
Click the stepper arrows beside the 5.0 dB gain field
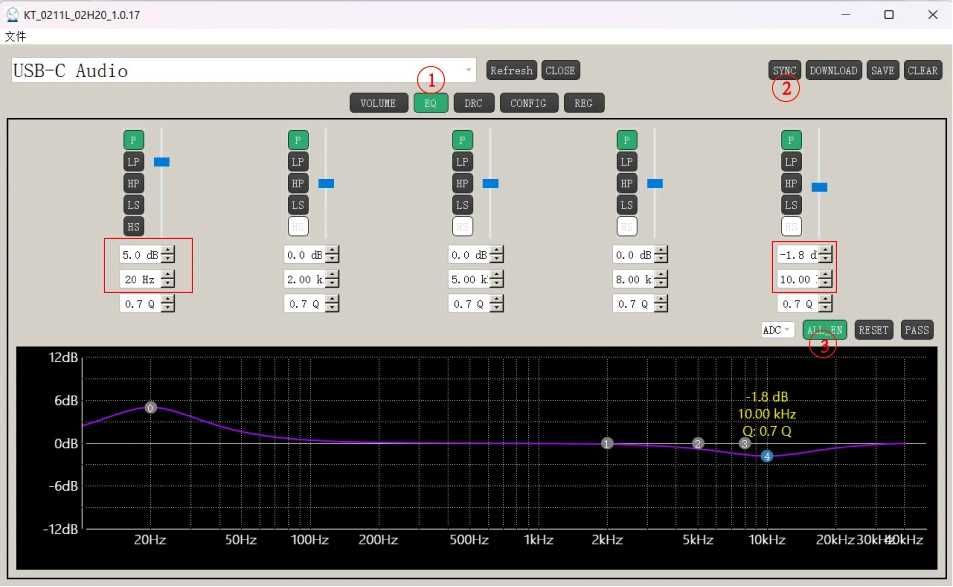168,255
